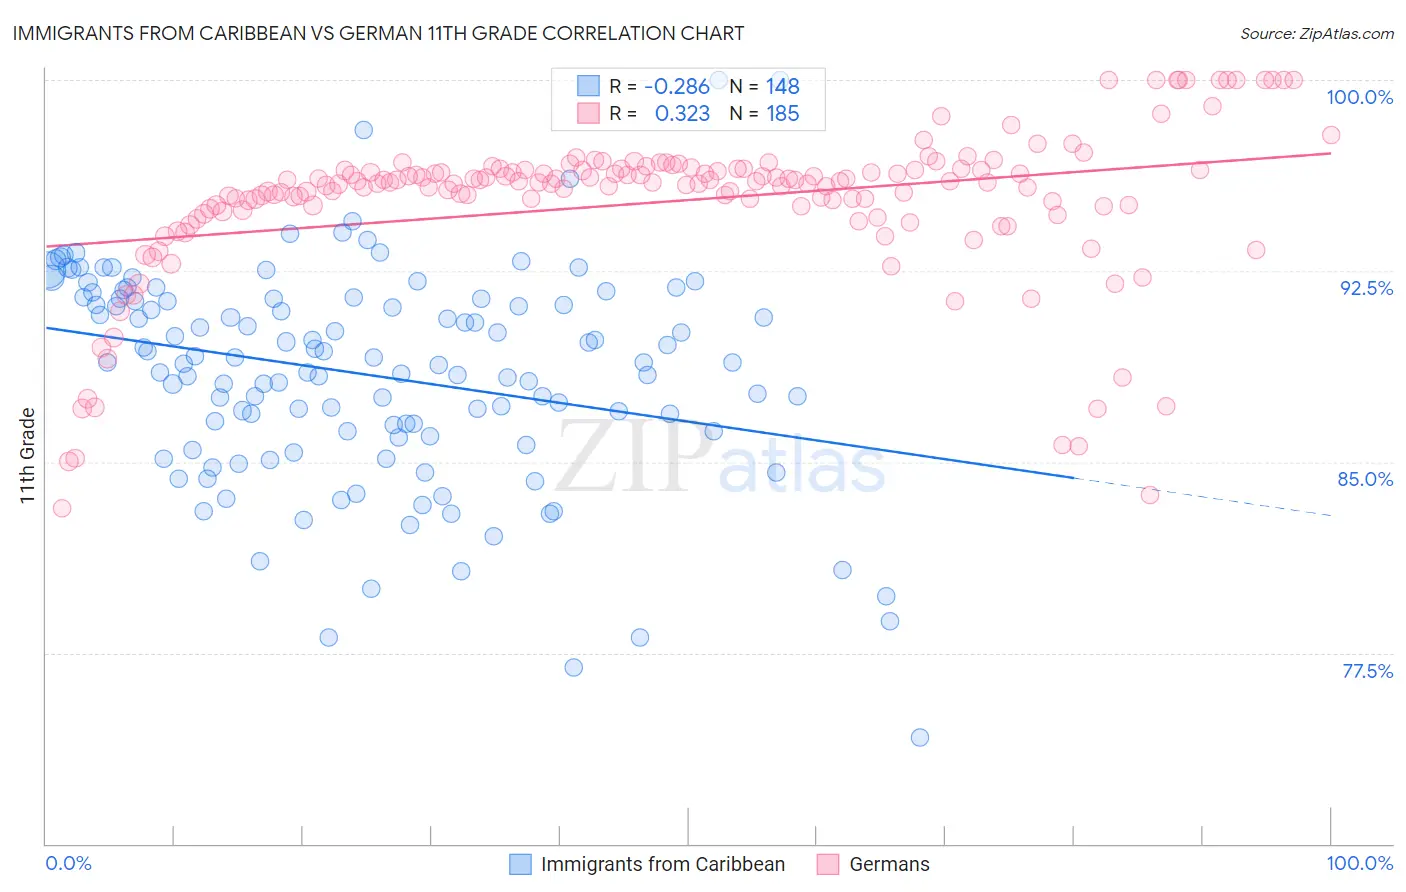Click the N = 148 value

765,86
